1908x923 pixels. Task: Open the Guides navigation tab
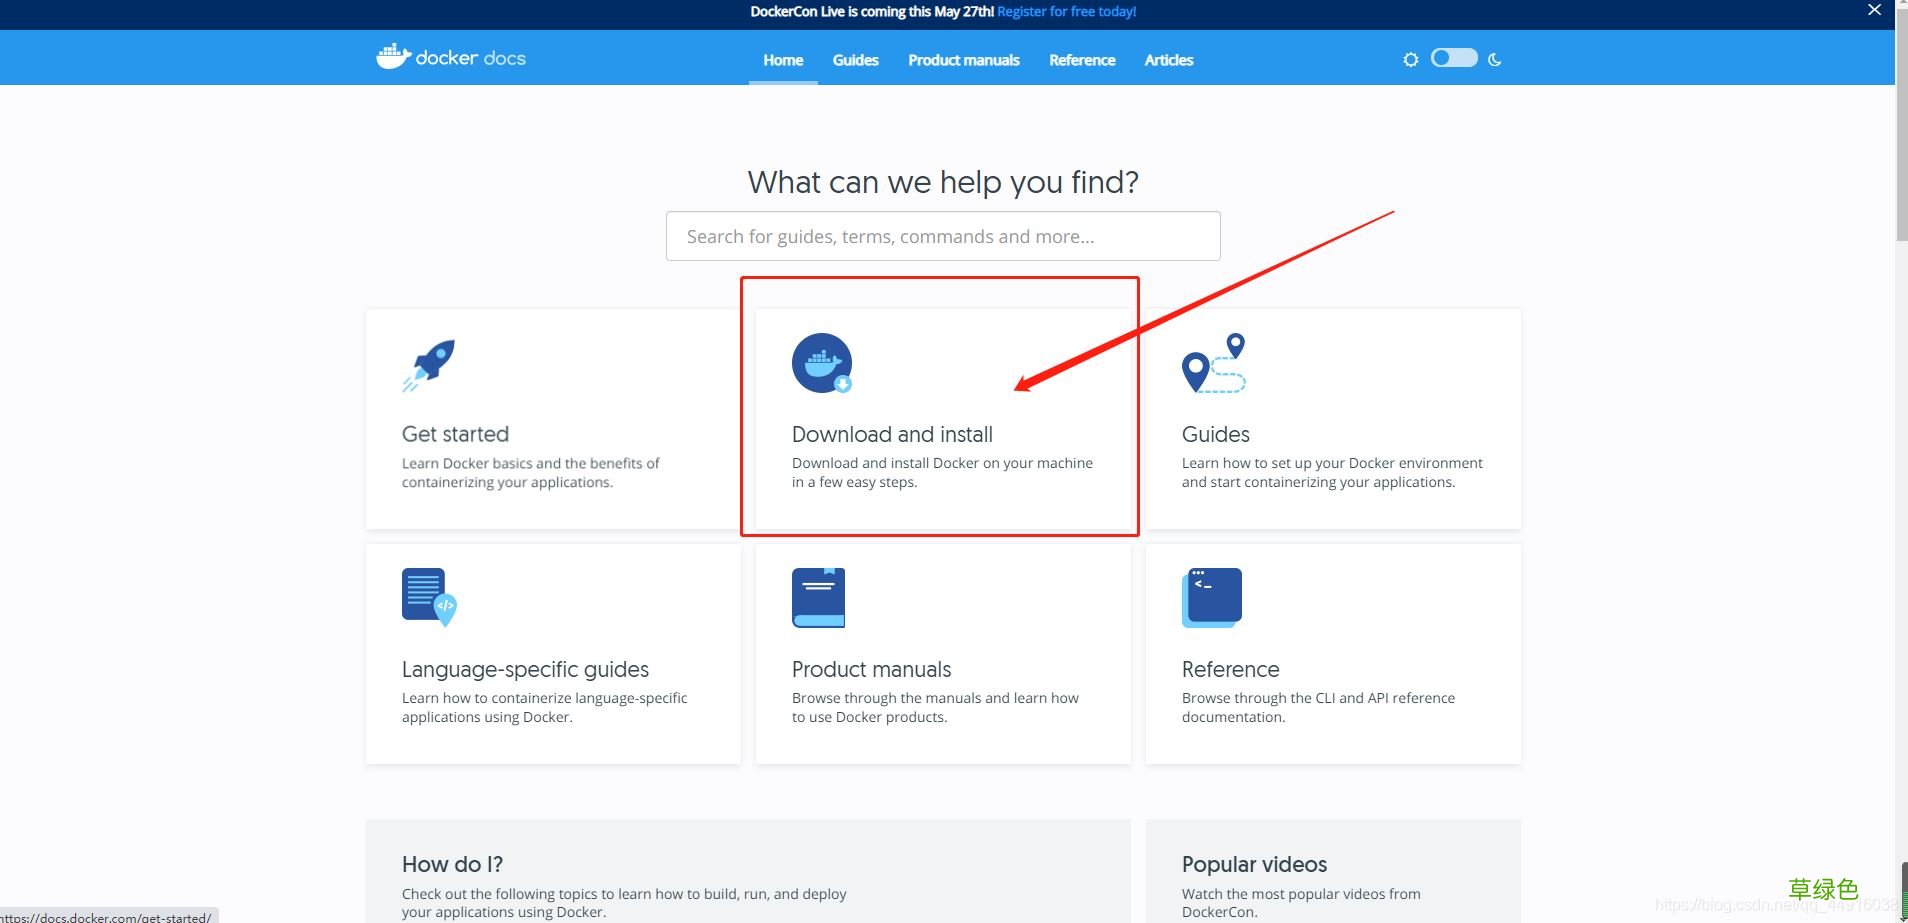coord(856,60)
